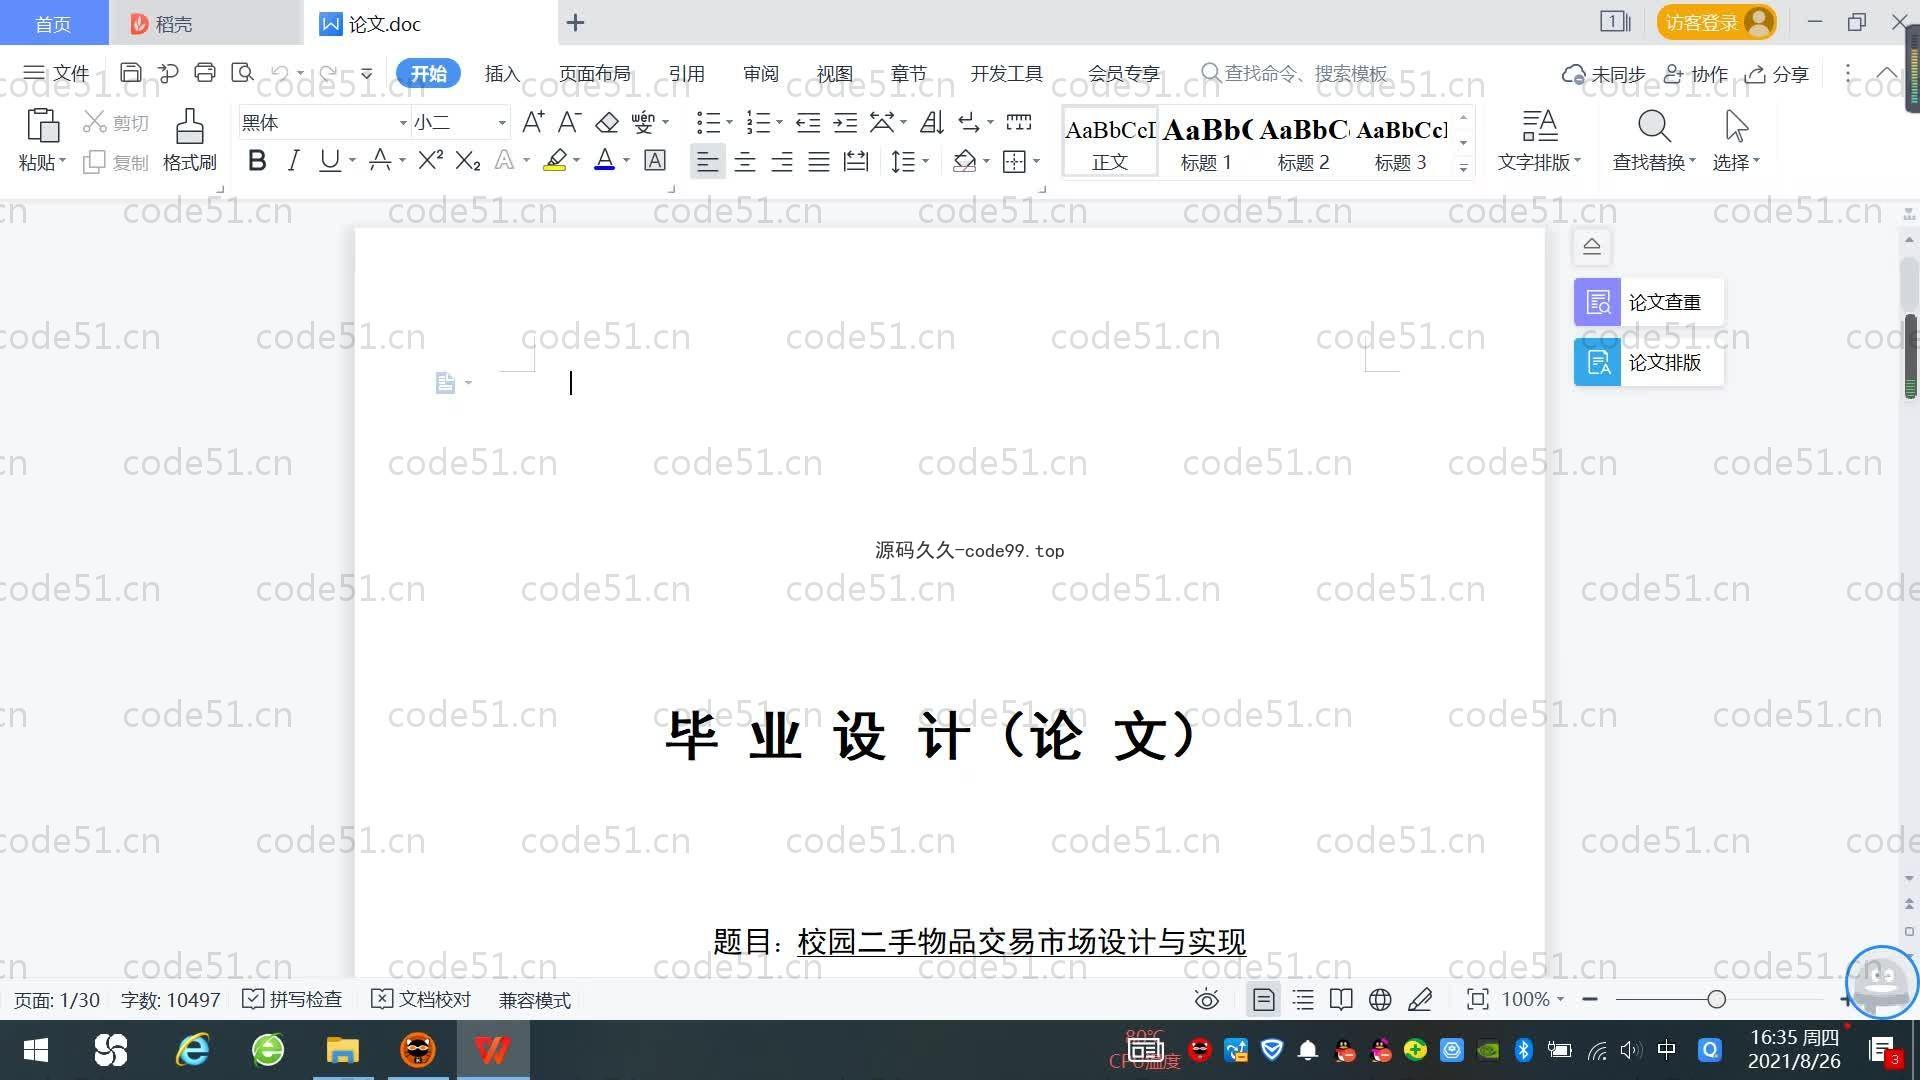Click the 分享 share button

coord(1778,74)
